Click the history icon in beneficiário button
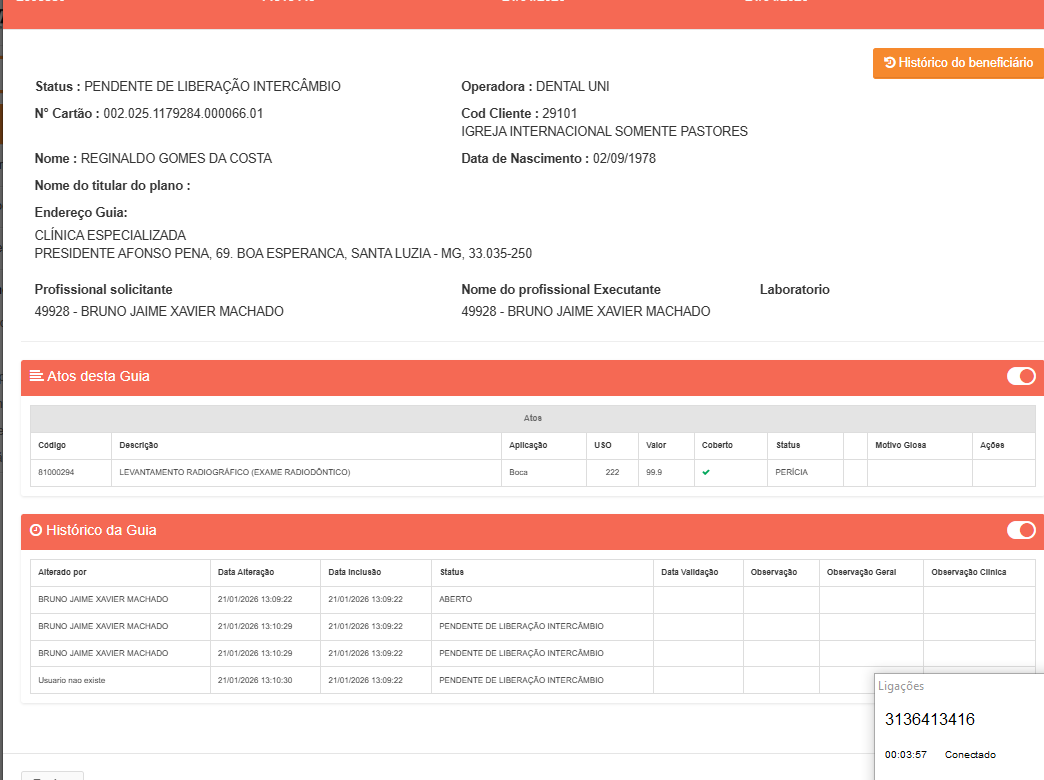Viewport: 1044px width, 780px height. coord(889,63)
